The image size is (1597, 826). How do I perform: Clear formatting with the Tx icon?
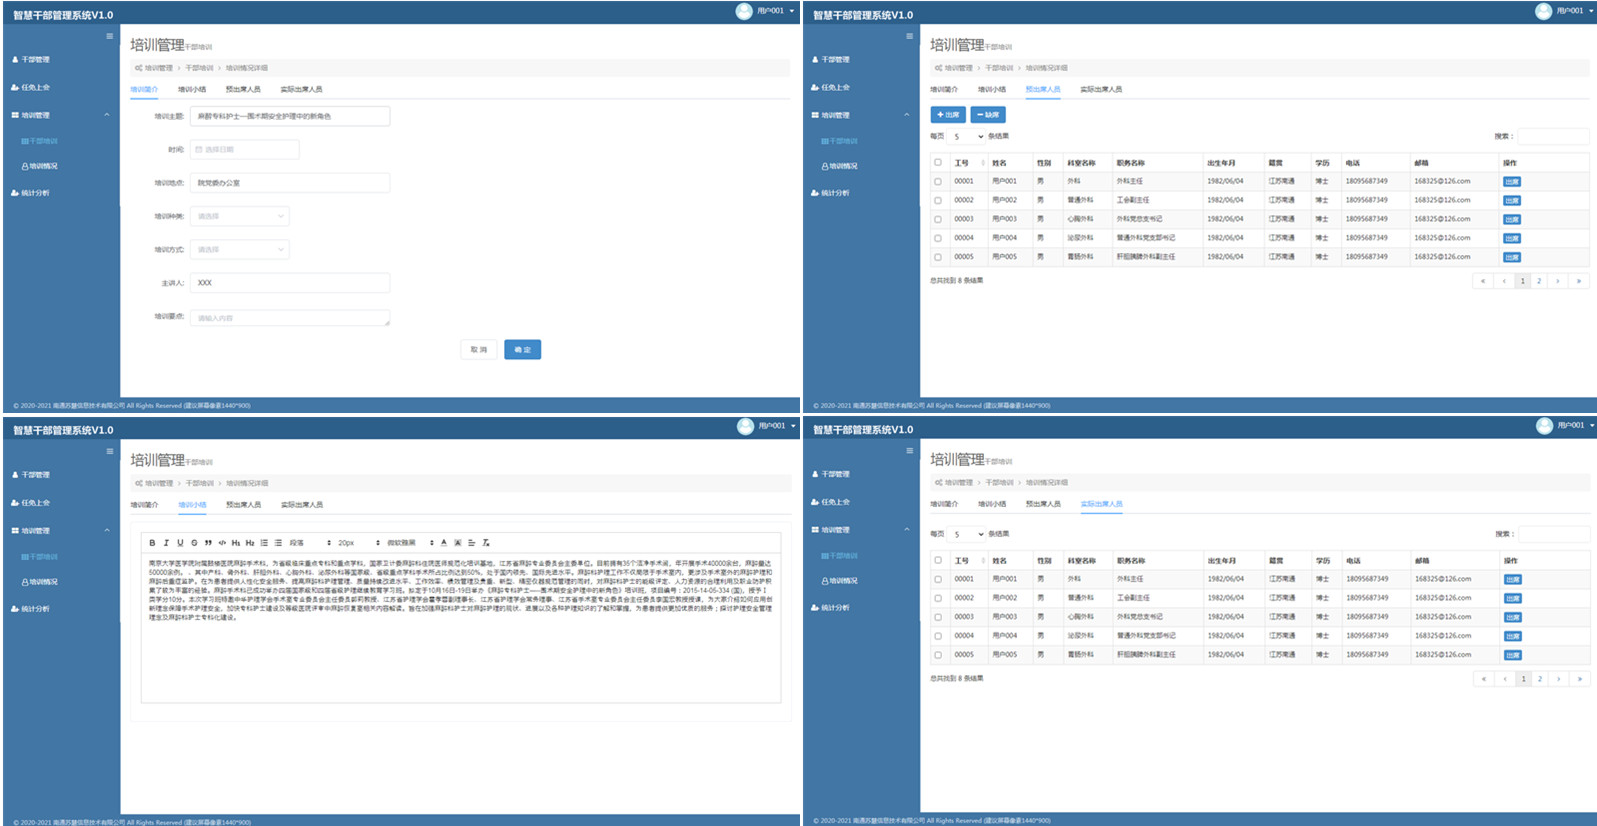coord(486,543)
